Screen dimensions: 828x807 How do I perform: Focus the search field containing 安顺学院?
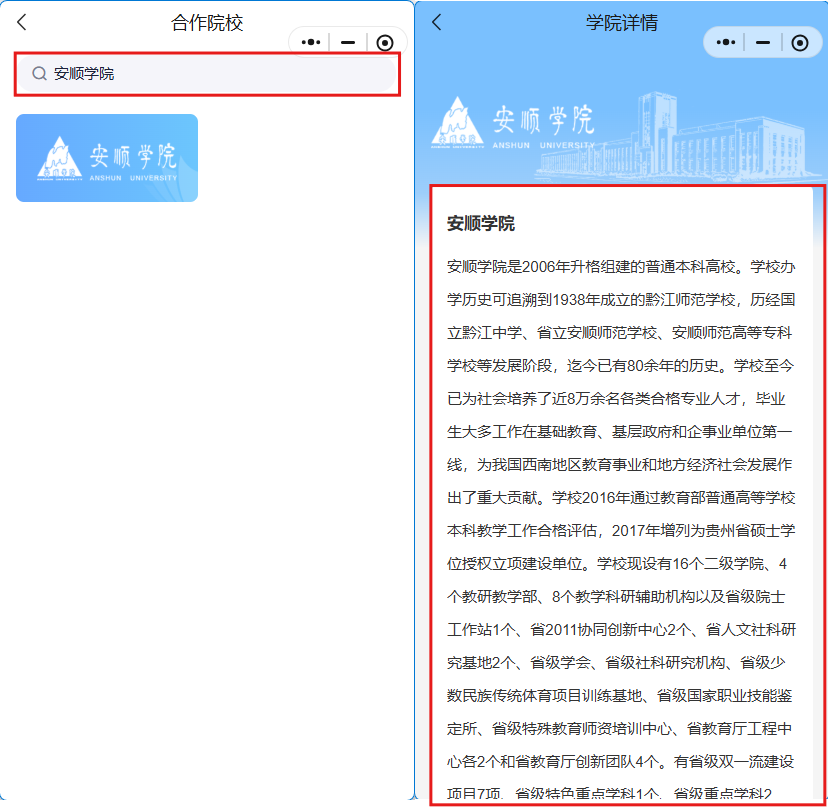220,74
